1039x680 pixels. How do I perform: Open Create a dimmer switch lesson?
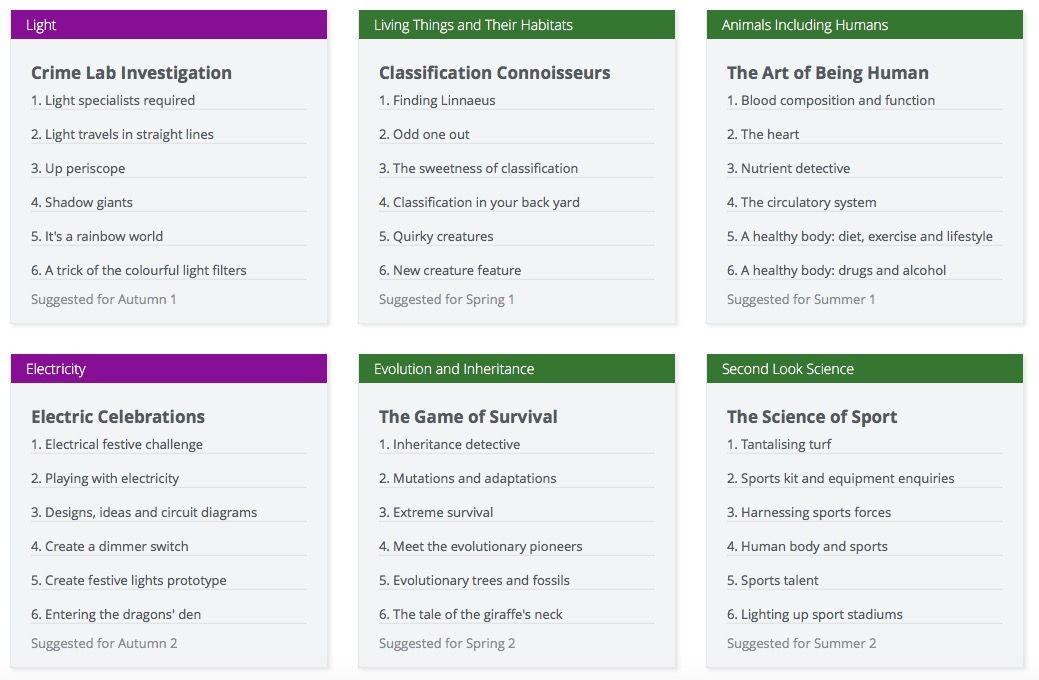(x=110, y=546)
